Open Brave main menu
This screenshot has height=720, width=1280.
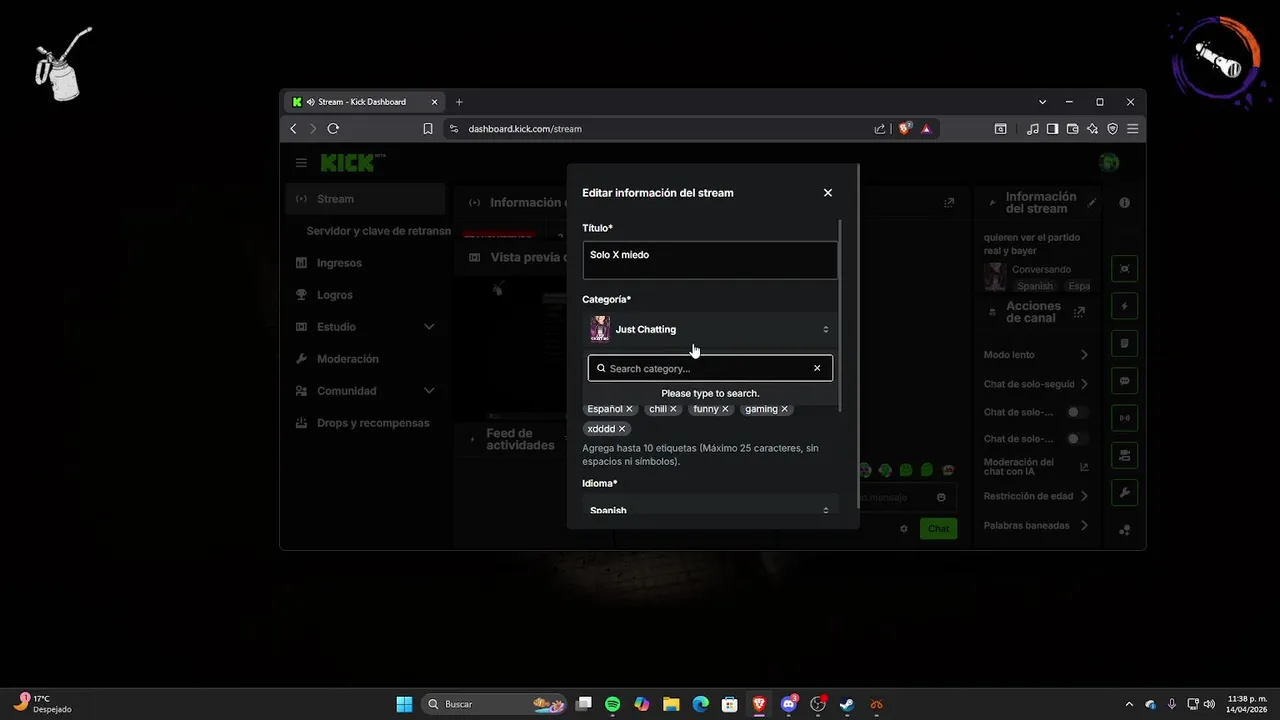pyautogui.click(x=1132, y=128)
